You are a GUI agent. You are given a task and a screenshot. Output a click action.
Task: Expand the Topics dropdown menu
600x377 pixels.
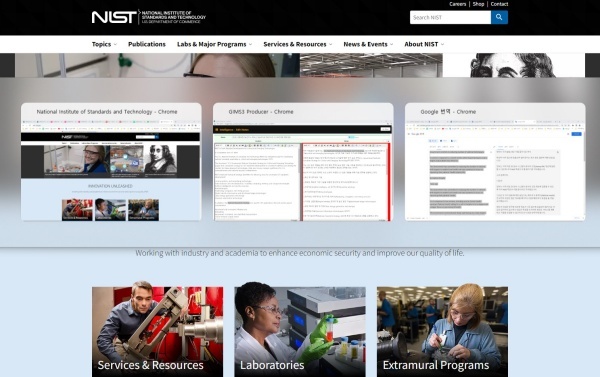tap(104, 44)
